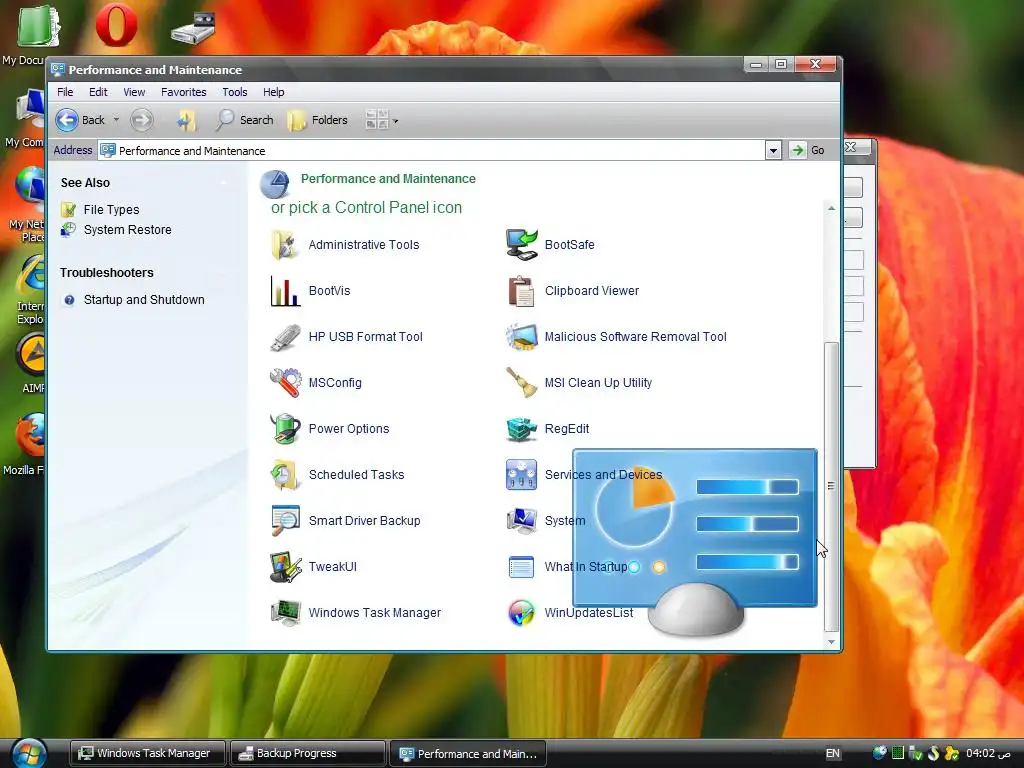This screenshot has width=1024, height=768.
Task: Open the Administrative Tools icon
Action: [x=285, y=245]
